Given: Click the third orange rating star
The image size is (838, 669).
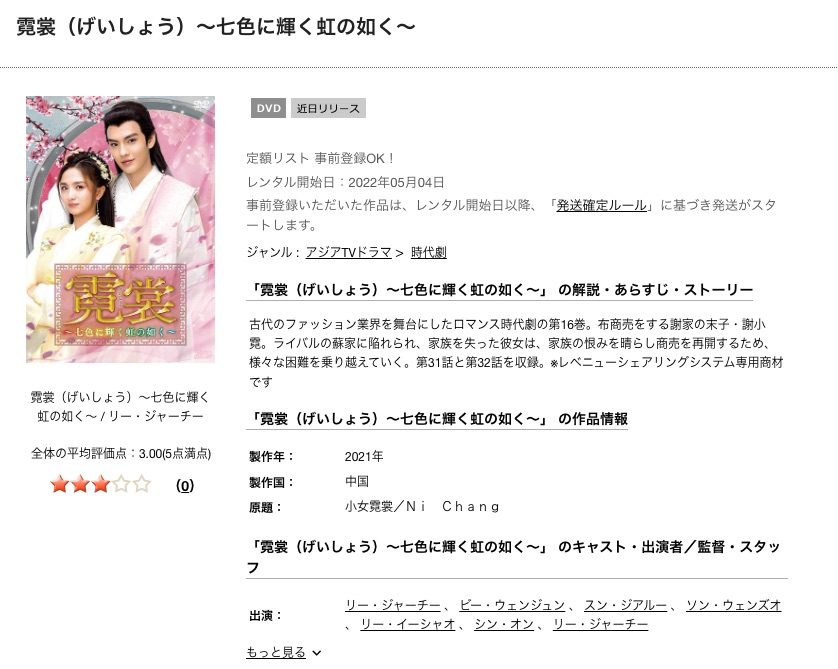Looking at the screenshot, I should pos(100,485).
